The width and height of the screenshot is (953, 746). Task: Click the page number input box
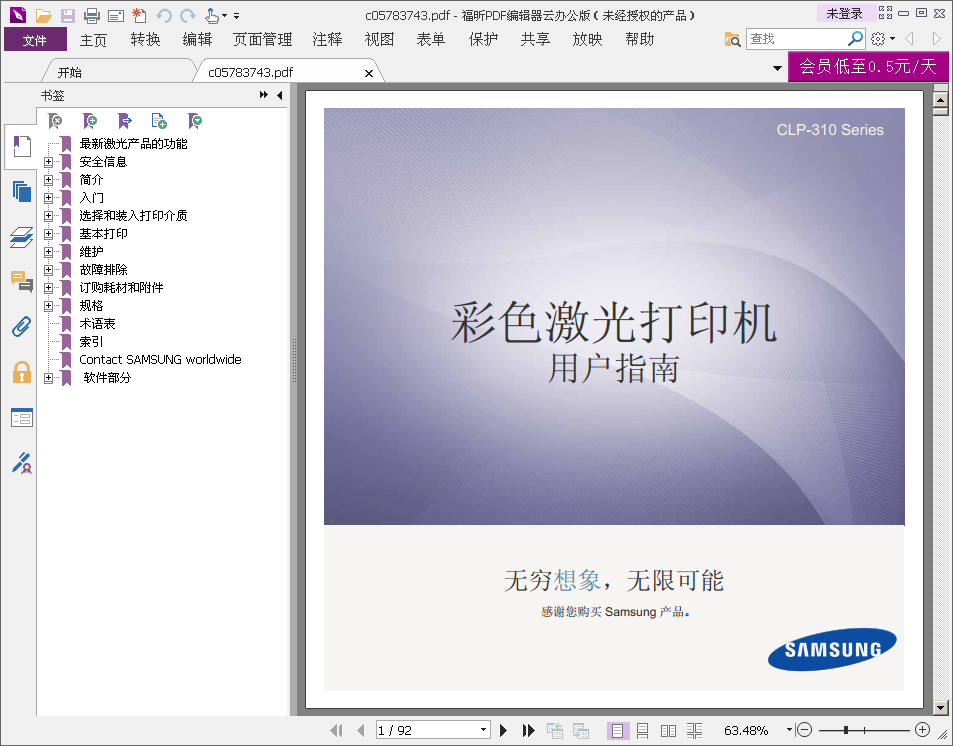pyautogui.click(x=427, y=730)
